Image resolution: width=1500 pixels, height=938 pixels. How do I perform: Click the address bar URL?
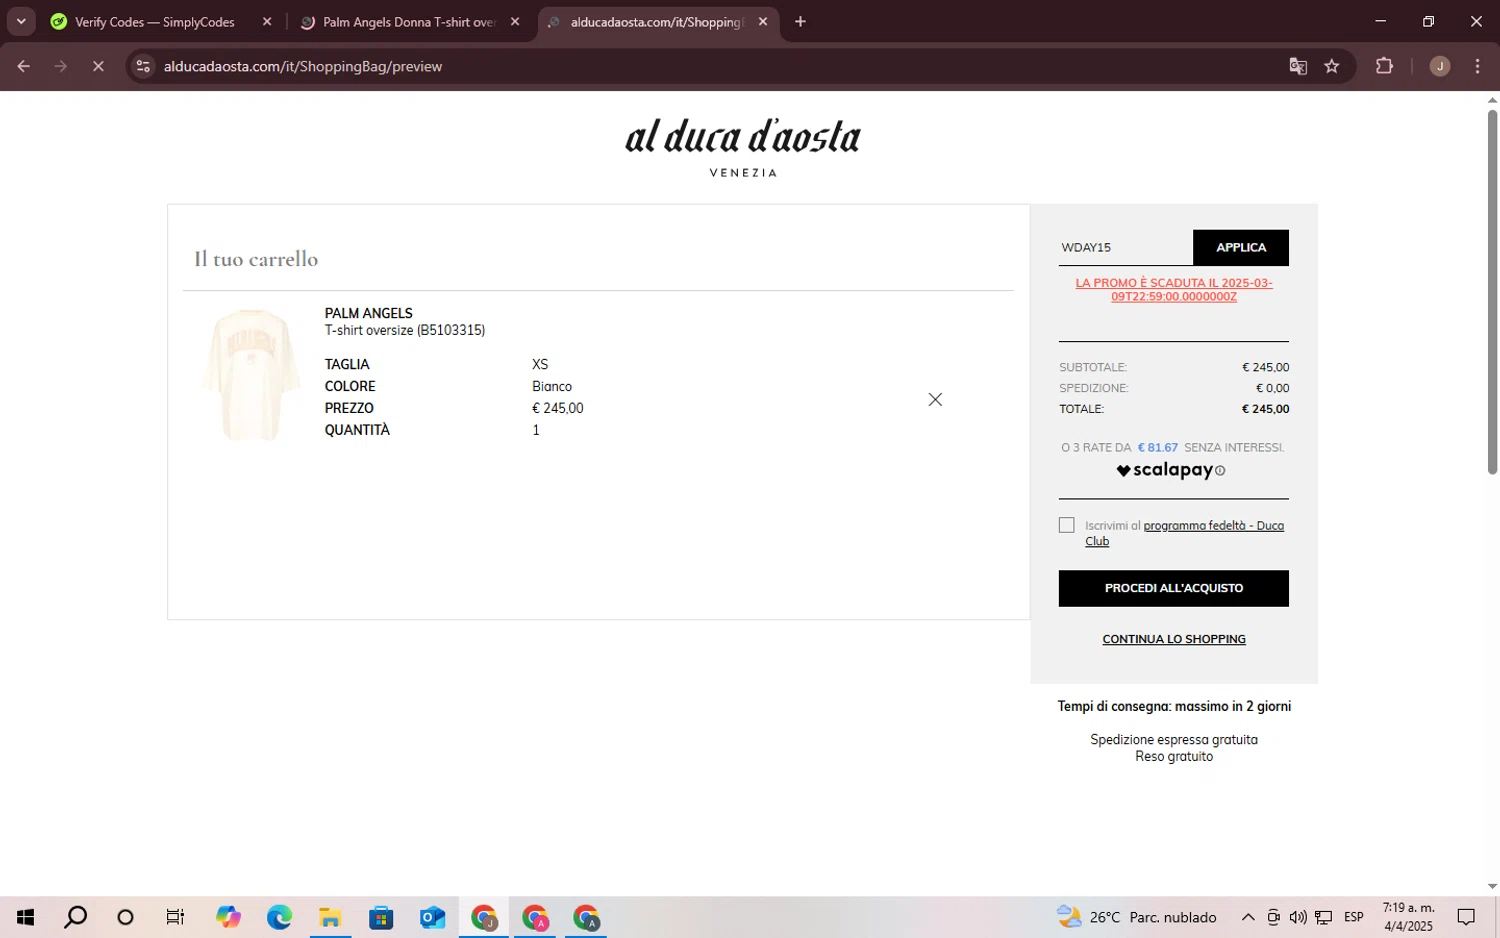(x=303, y=66)
